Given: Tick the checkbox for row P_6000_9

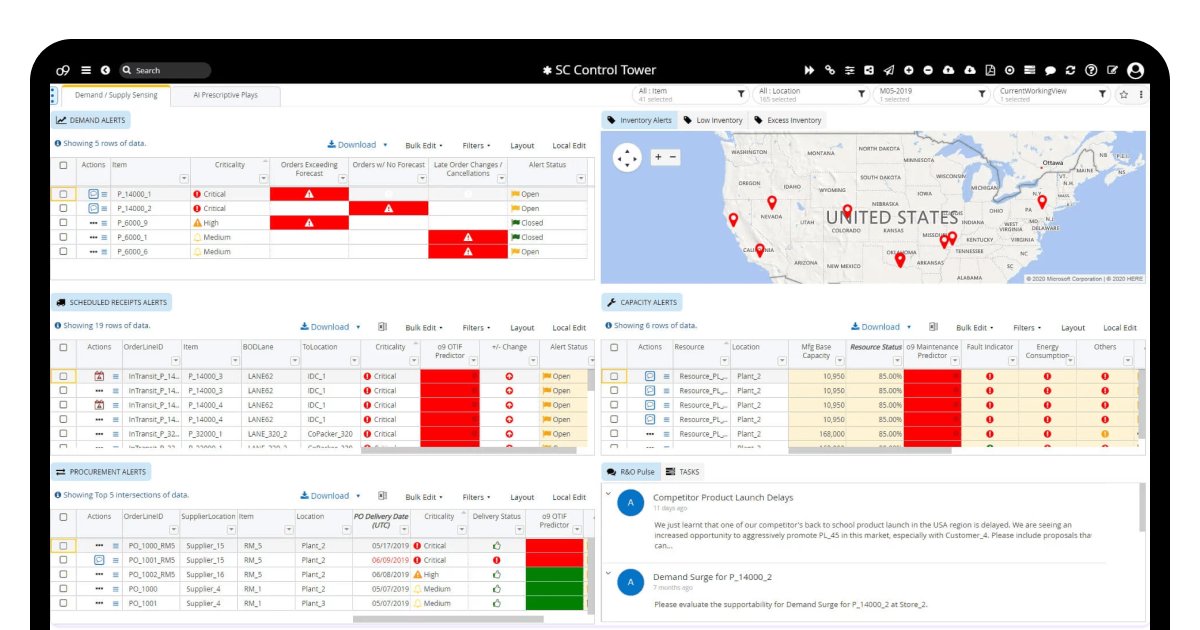Looking at the screenshot, I should 63,223.
